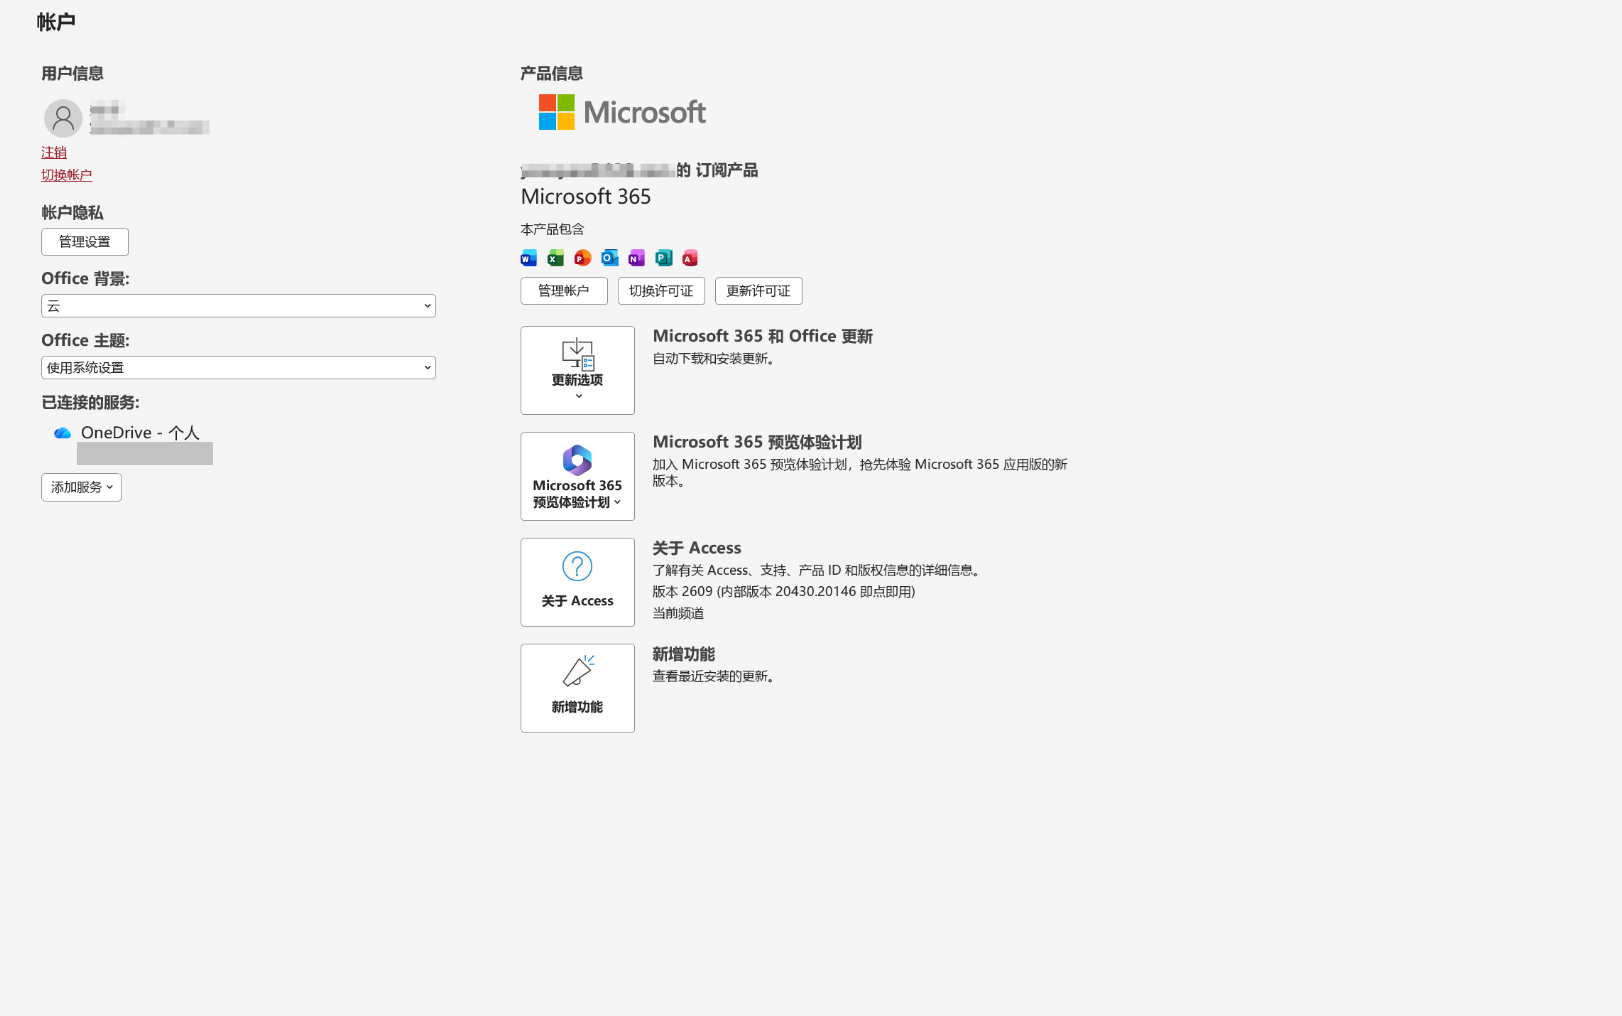This screenshot has height=1016, width=1622.
Task: Click the OneDrive cloud icon
Action: point(62,433)
